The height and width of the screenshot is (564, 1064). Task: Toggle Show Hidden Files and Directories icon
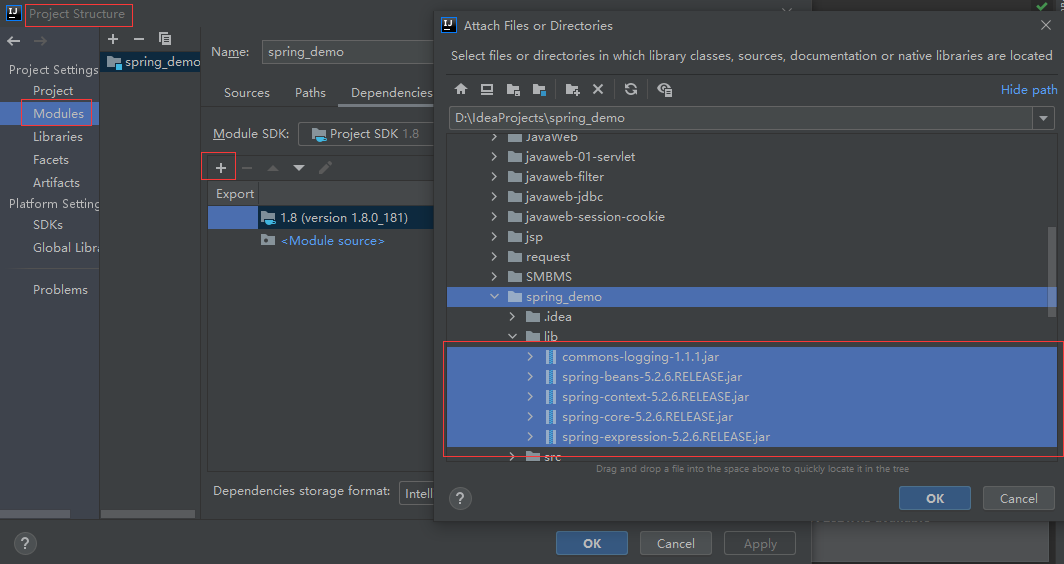(x=664, y=89)
